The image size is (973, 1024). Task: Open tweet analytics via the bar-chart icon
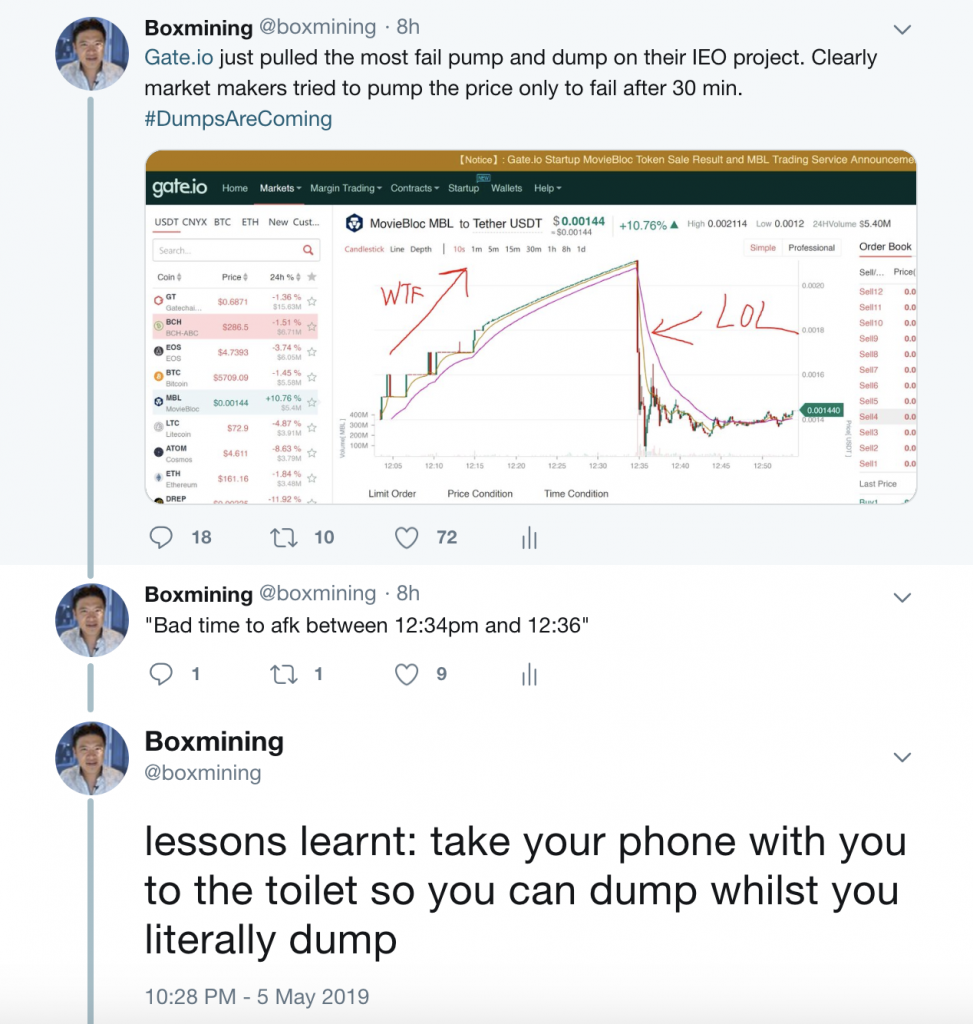tap(528, 537)
